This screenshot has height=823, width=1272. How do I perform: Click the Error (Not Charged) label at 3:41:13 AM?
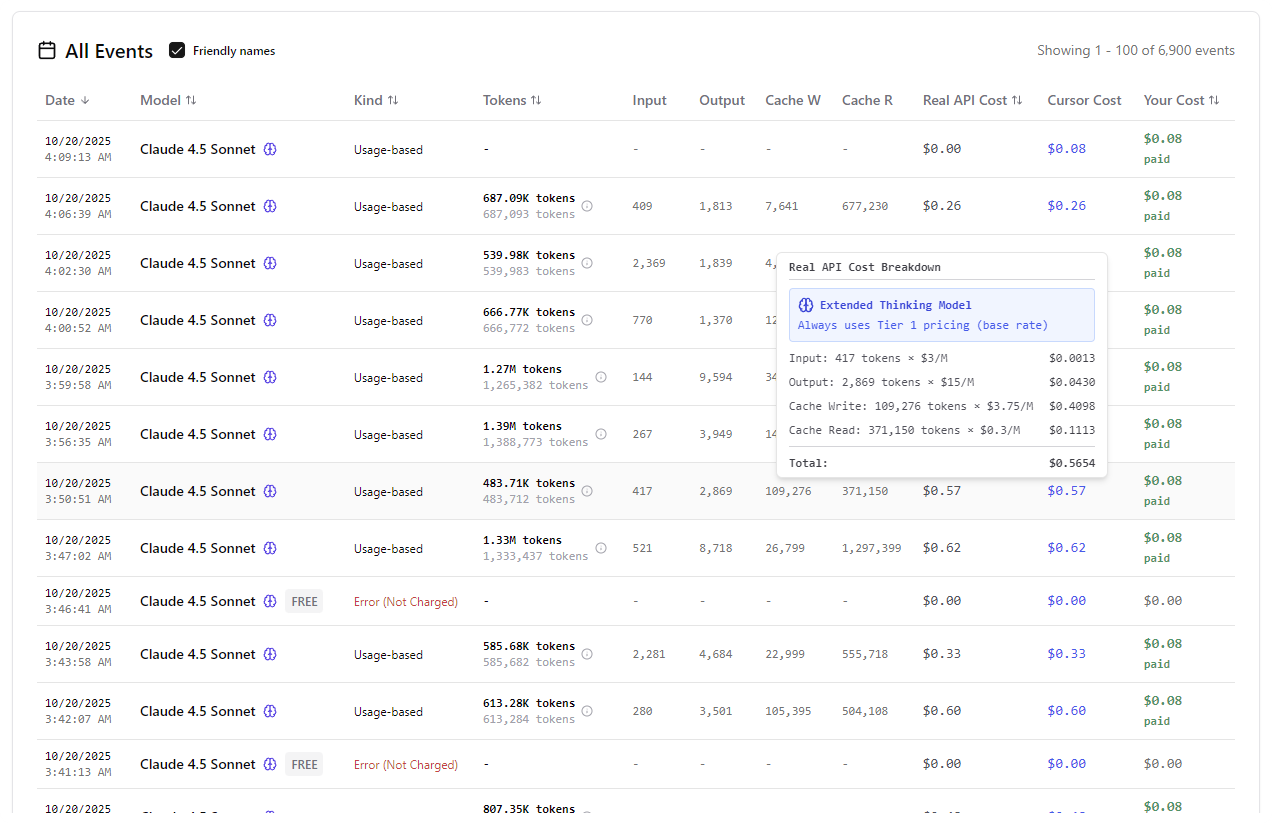(406, 765)
